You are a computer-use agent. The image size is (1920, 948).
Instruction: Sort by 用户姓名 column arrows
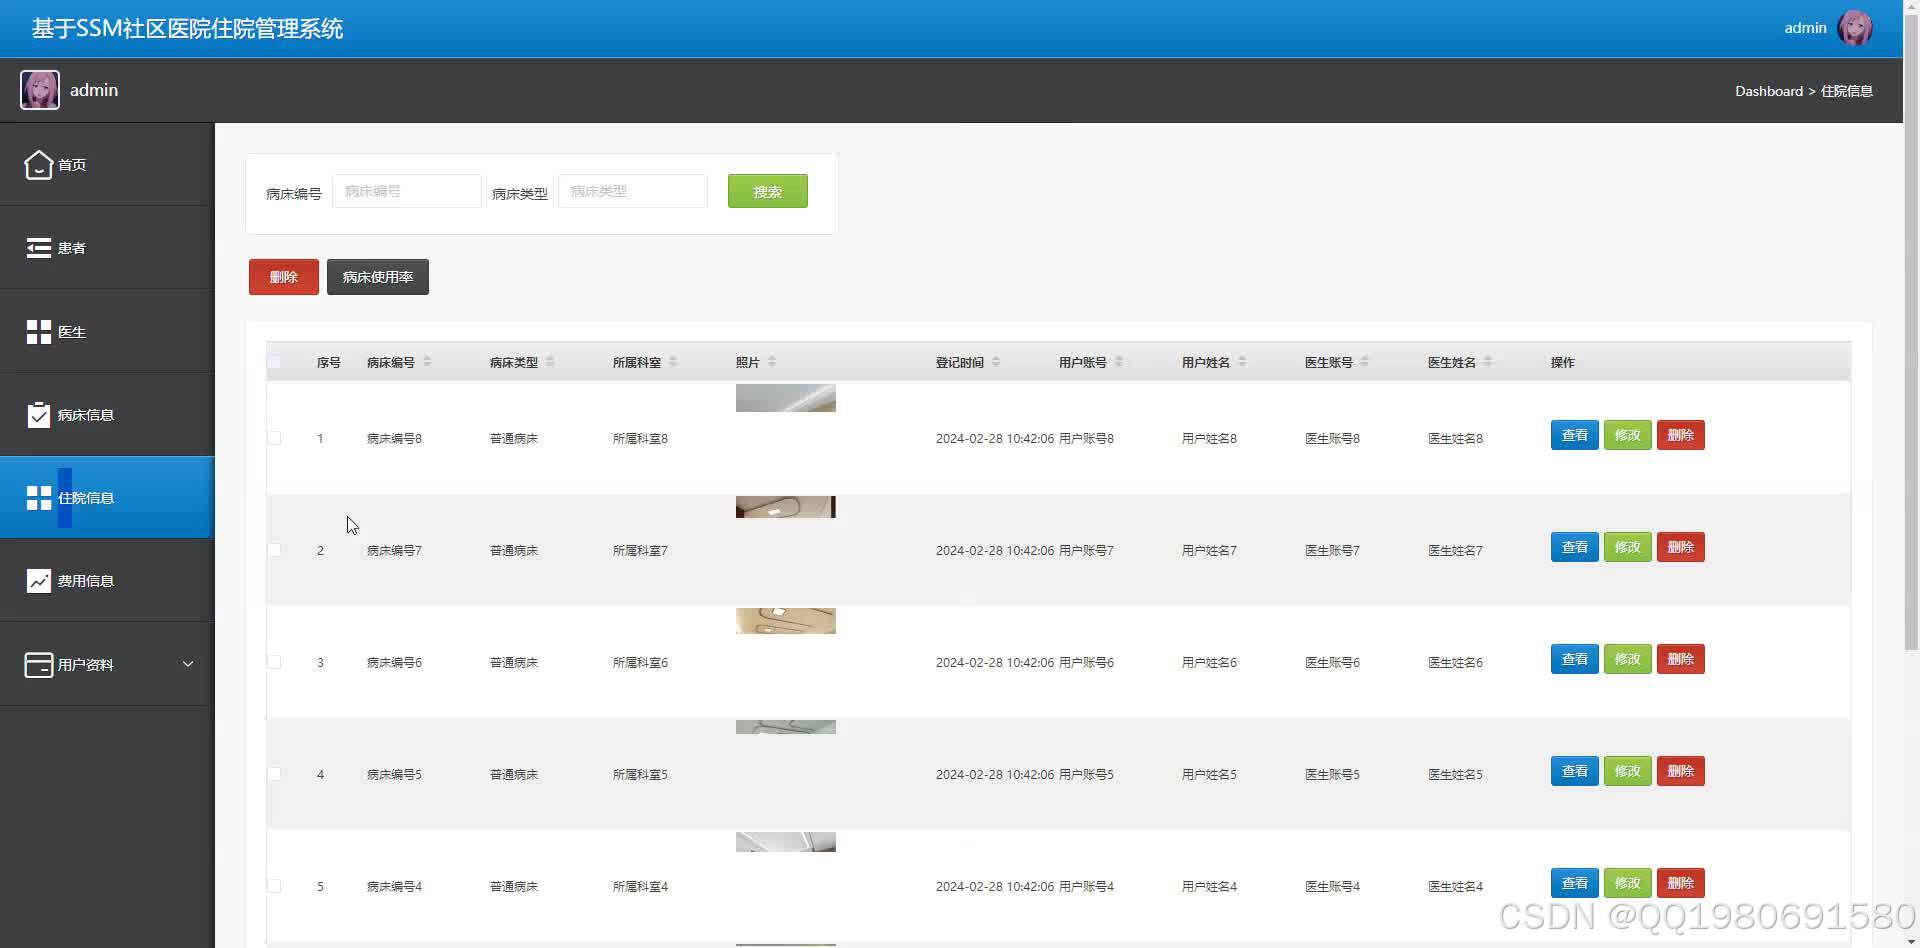[1242, 361]
